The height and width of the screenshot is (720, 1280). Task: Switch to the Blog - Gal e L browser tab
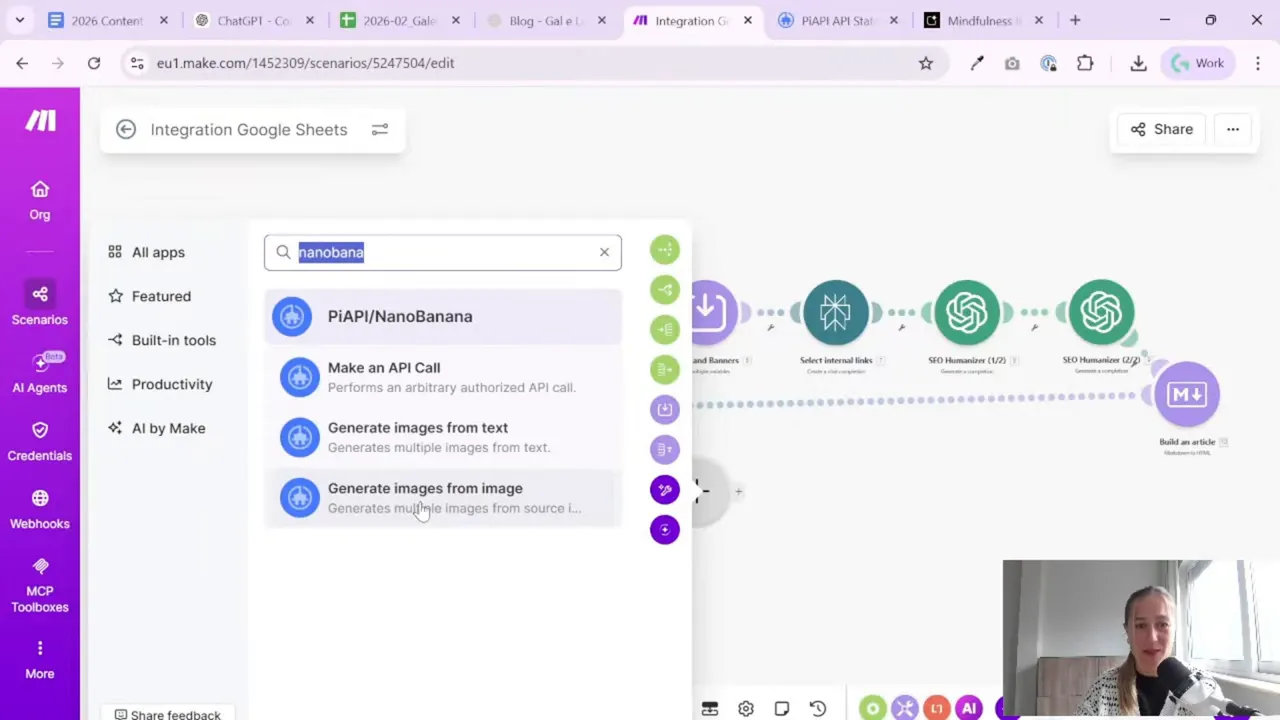[546, 20]
